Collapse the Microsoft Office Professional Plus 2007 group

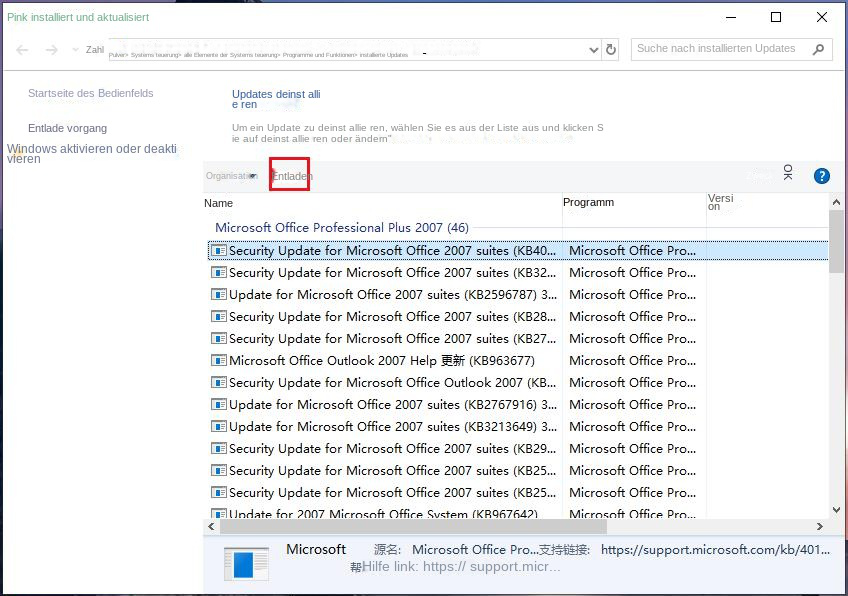coord(342,228)
